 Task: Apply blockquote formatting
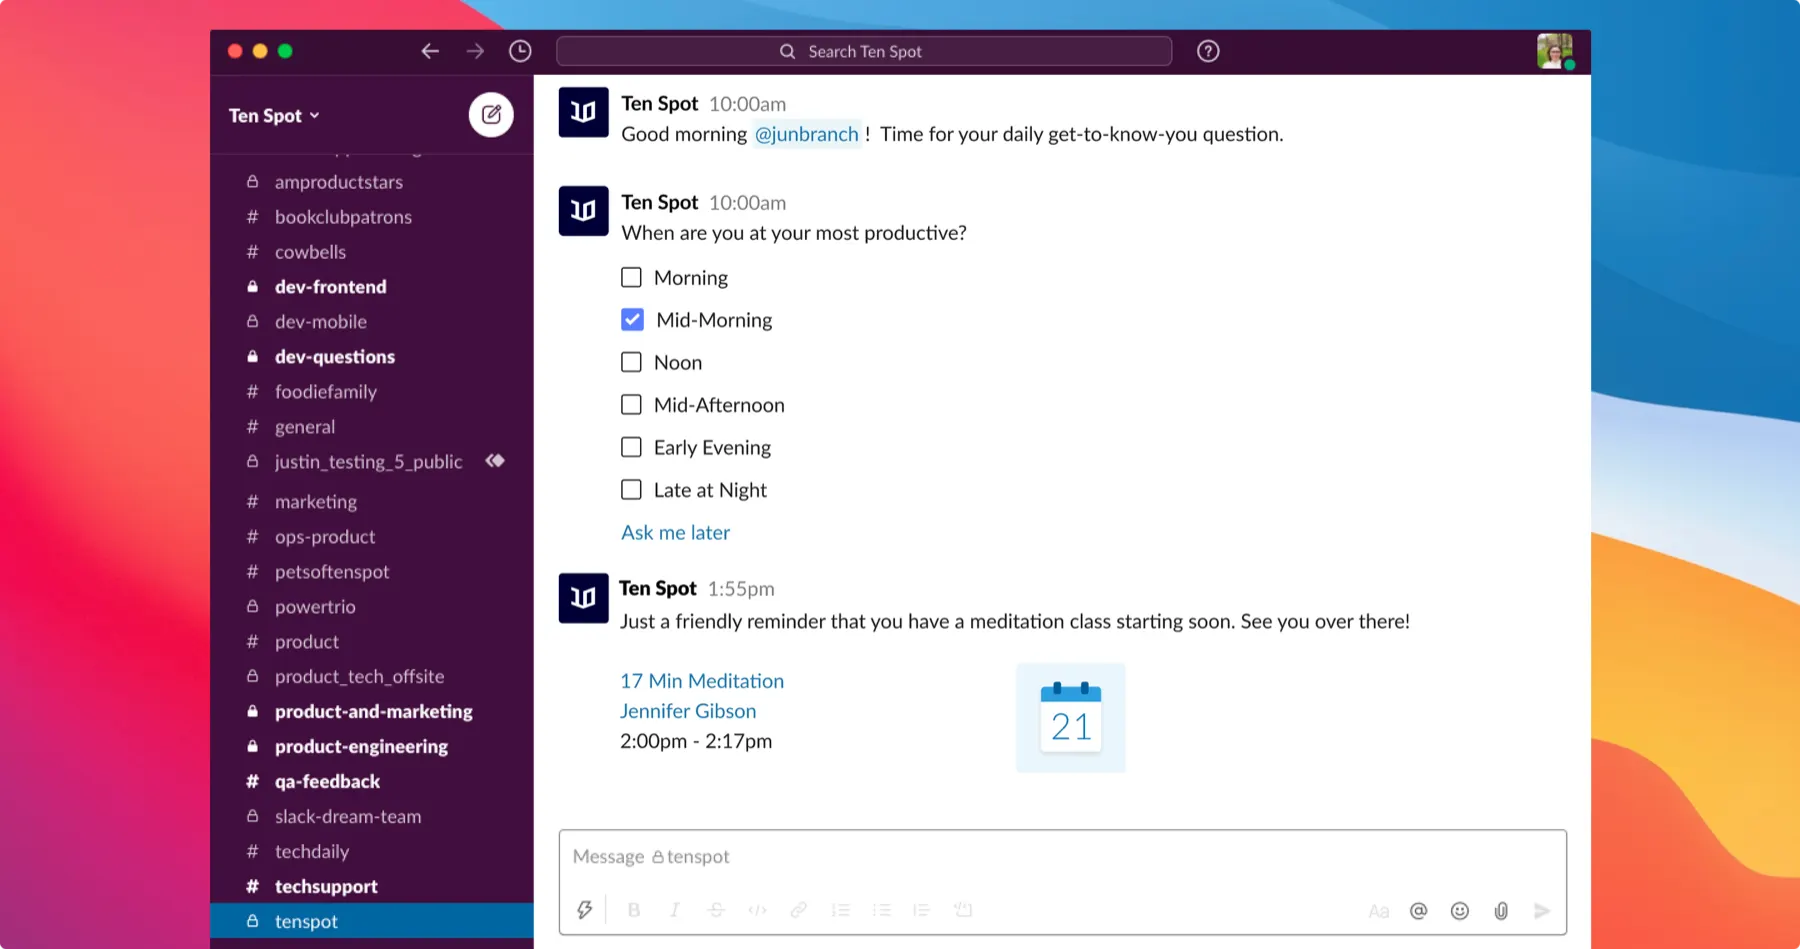coord(921,910)
